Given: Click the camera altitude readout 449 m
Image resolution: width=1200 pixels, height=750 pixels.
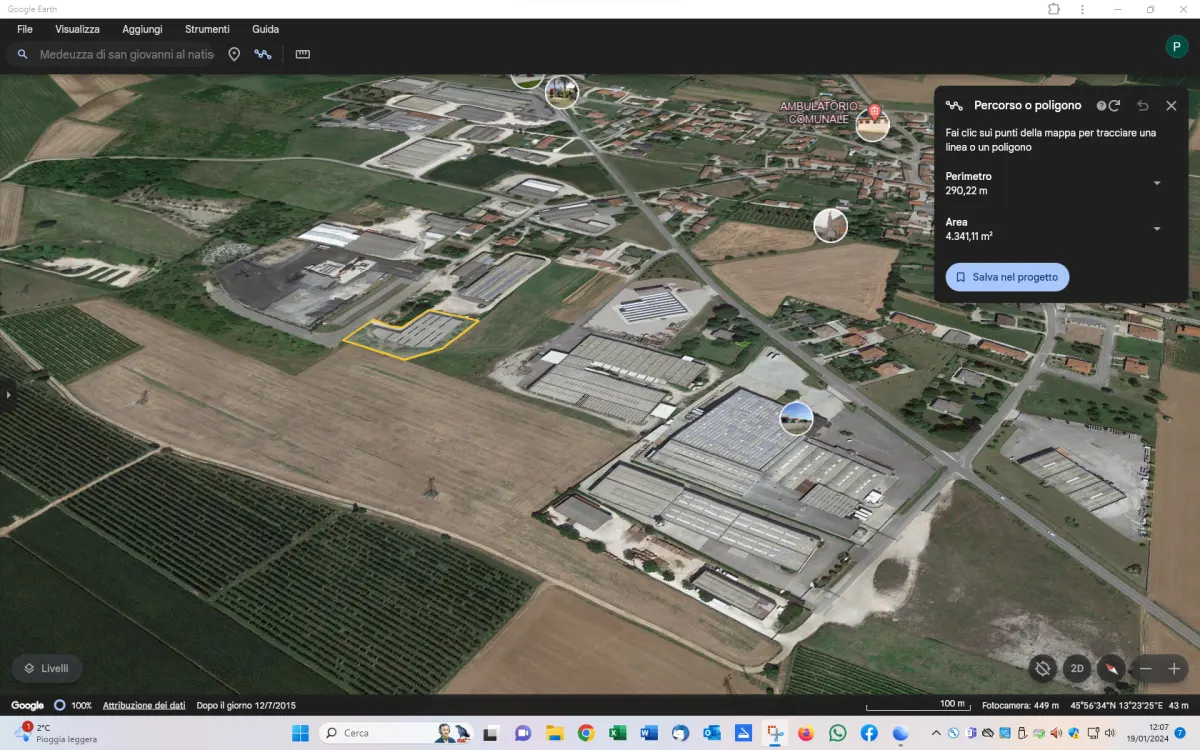Looking at the screenshot, I should (x=1020, y=705).
